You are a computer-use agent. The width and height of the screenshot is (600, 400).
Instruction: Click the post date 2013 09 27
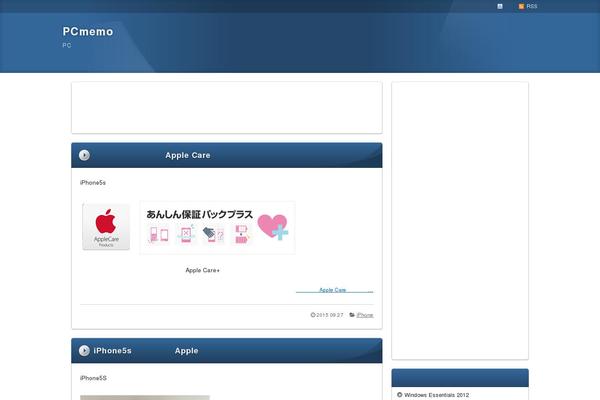point(330,315)
